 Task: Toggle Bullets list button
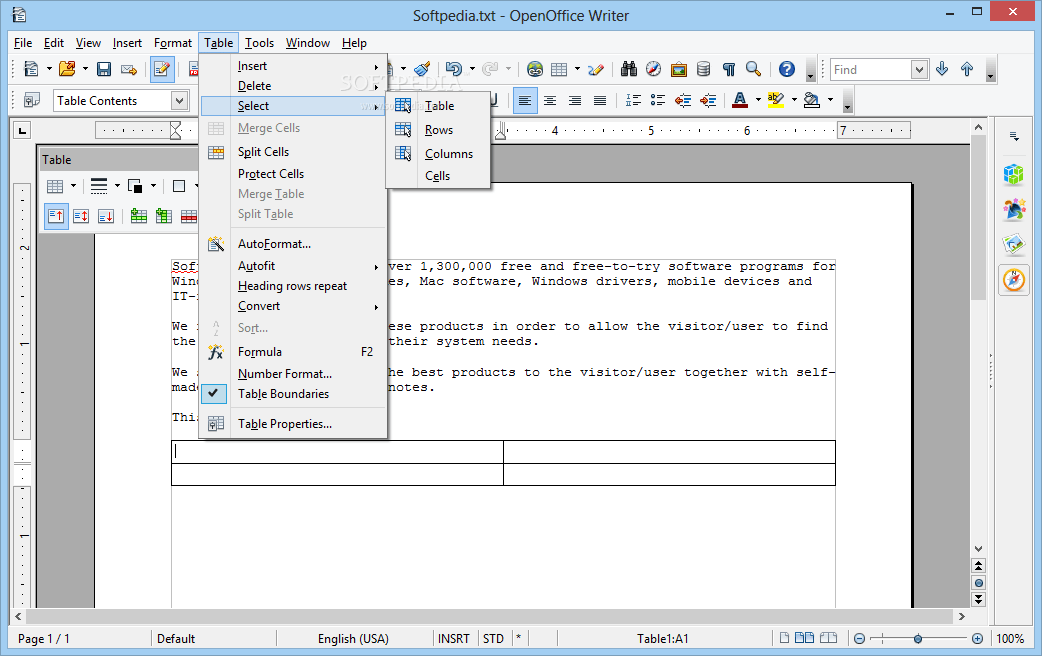click(658, 100)
